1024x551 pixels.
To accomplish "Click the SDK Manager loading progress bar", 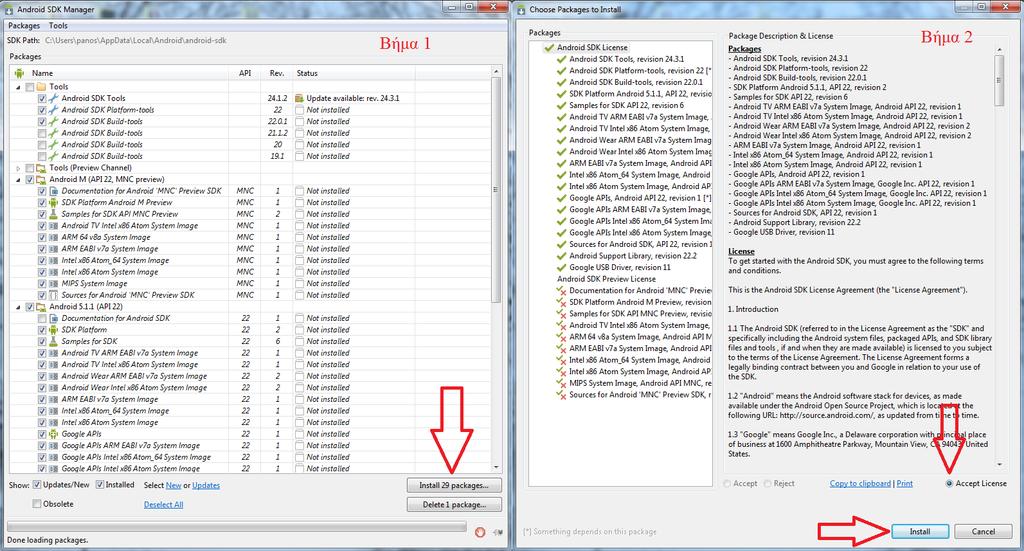I will coord(236,526).
